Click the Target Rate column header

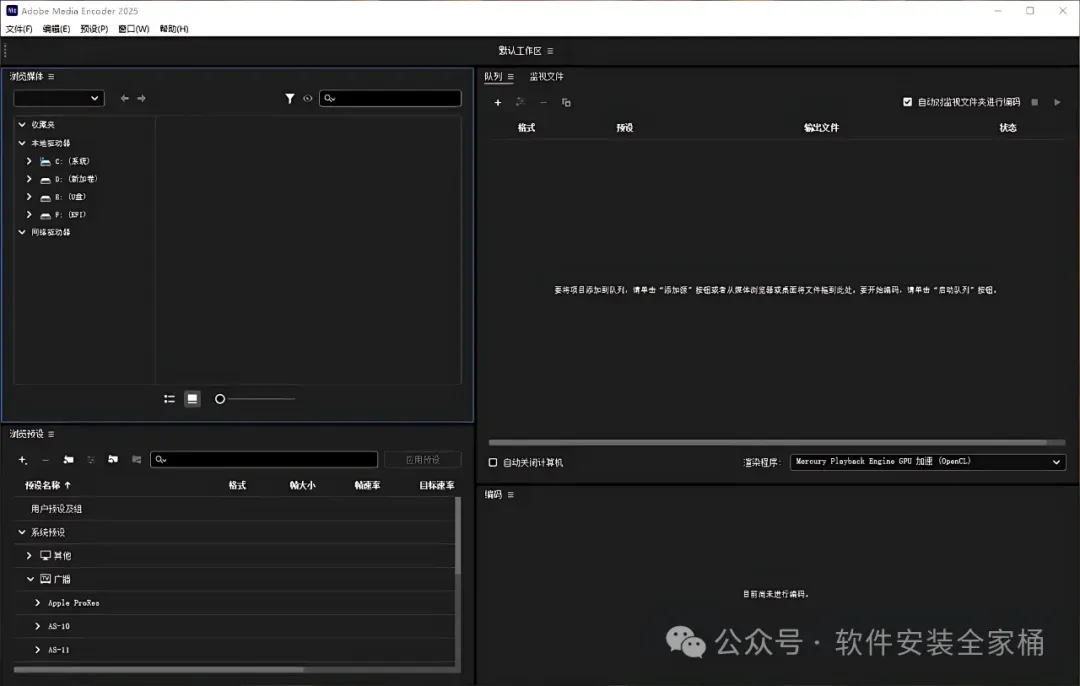tap(437, 485)
